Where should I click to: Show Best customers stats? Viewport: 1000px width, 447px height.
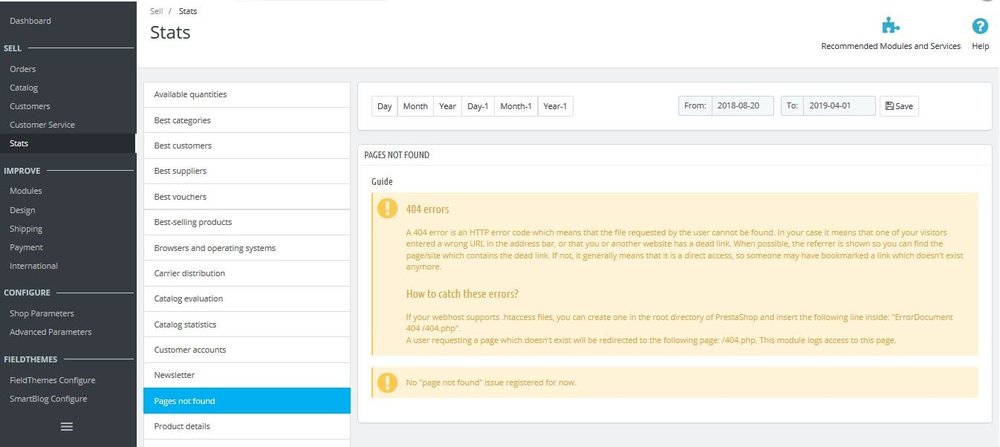pyautogui.click(x=247, y=145)
